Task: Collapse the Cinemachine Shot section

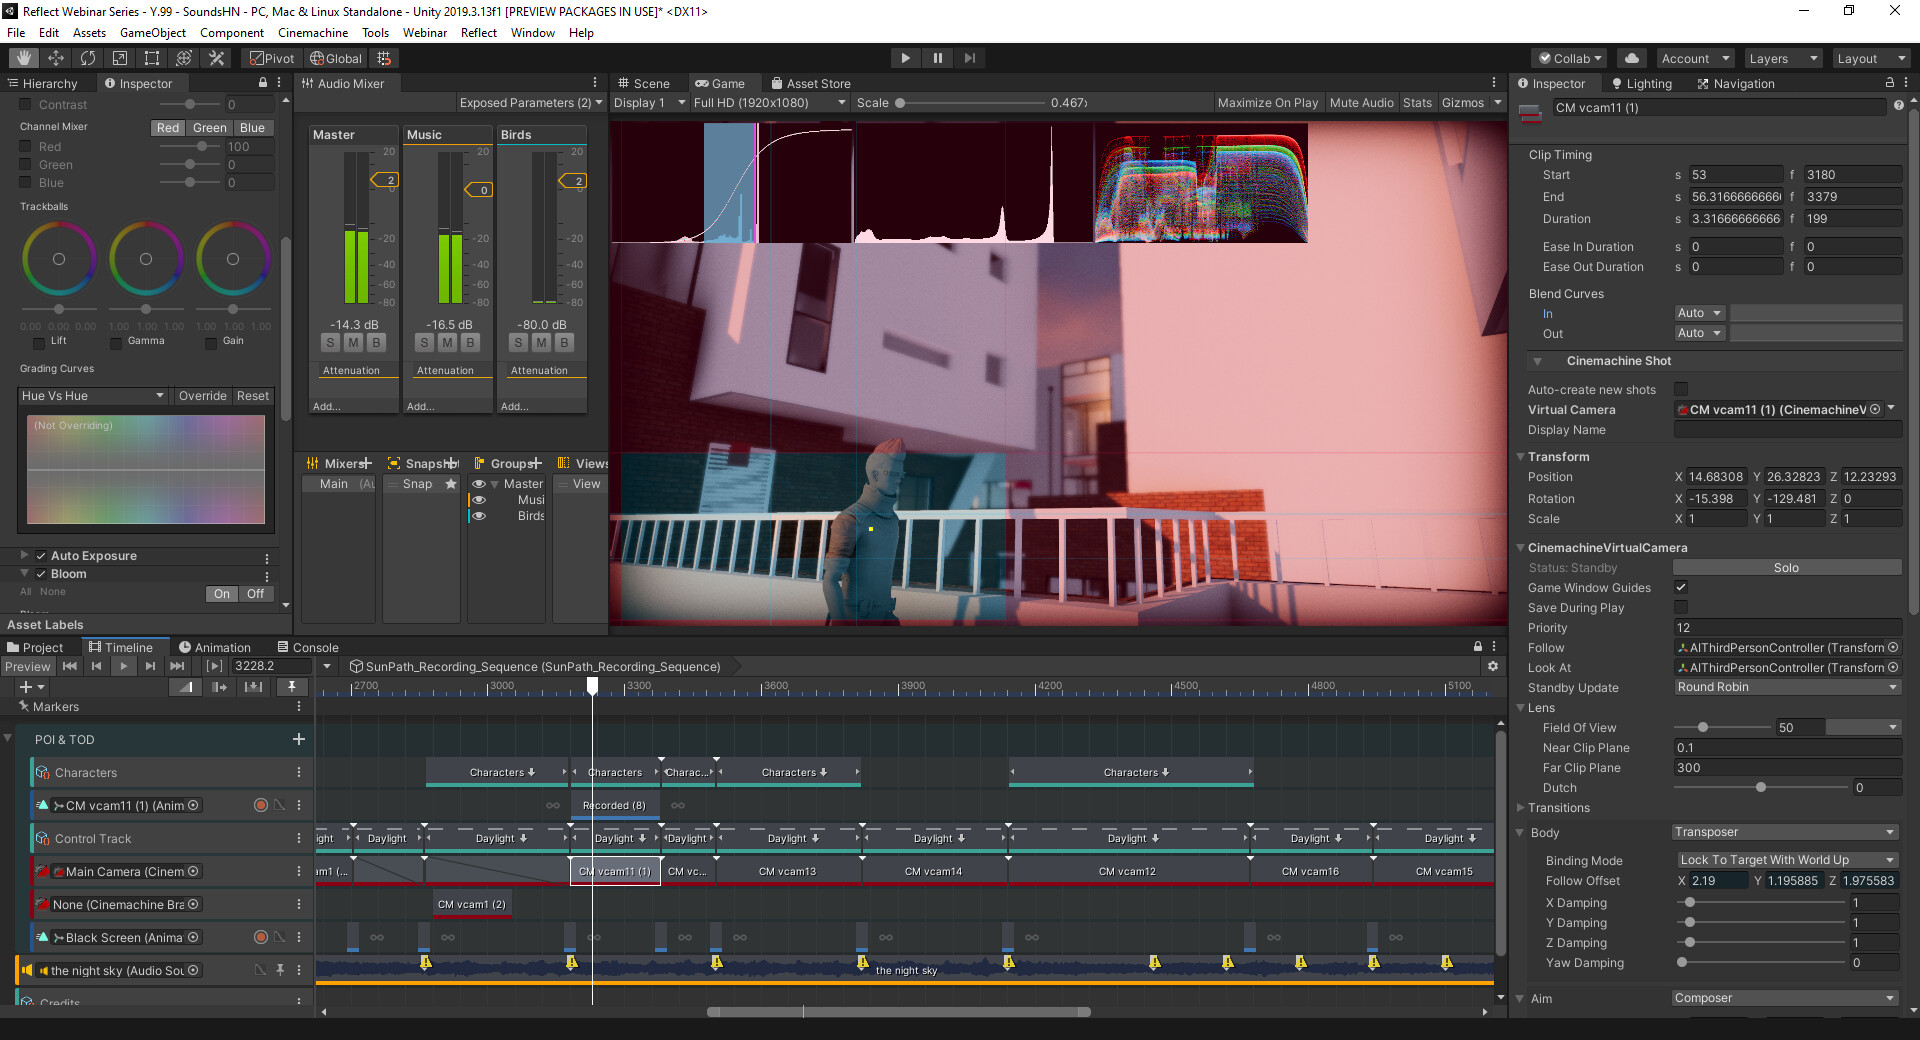Action: (1537, 361)
